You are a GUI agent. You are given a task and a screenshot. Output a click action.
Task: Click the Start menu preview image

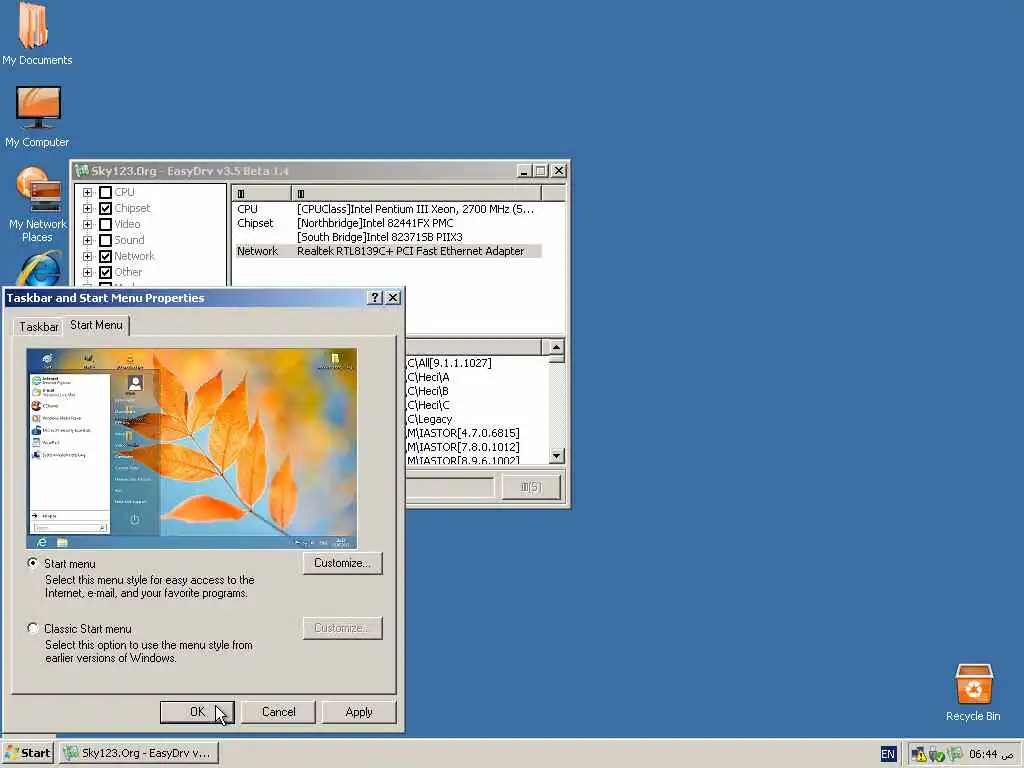click(192, 449)
